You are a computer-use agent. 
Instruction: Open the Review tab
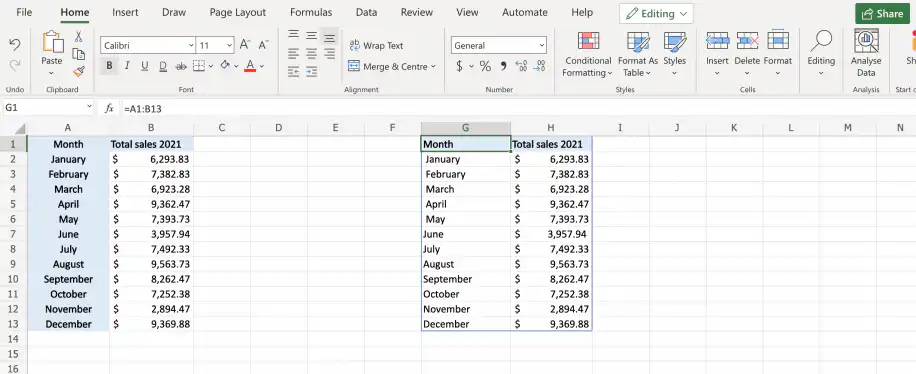pos(417,12)
